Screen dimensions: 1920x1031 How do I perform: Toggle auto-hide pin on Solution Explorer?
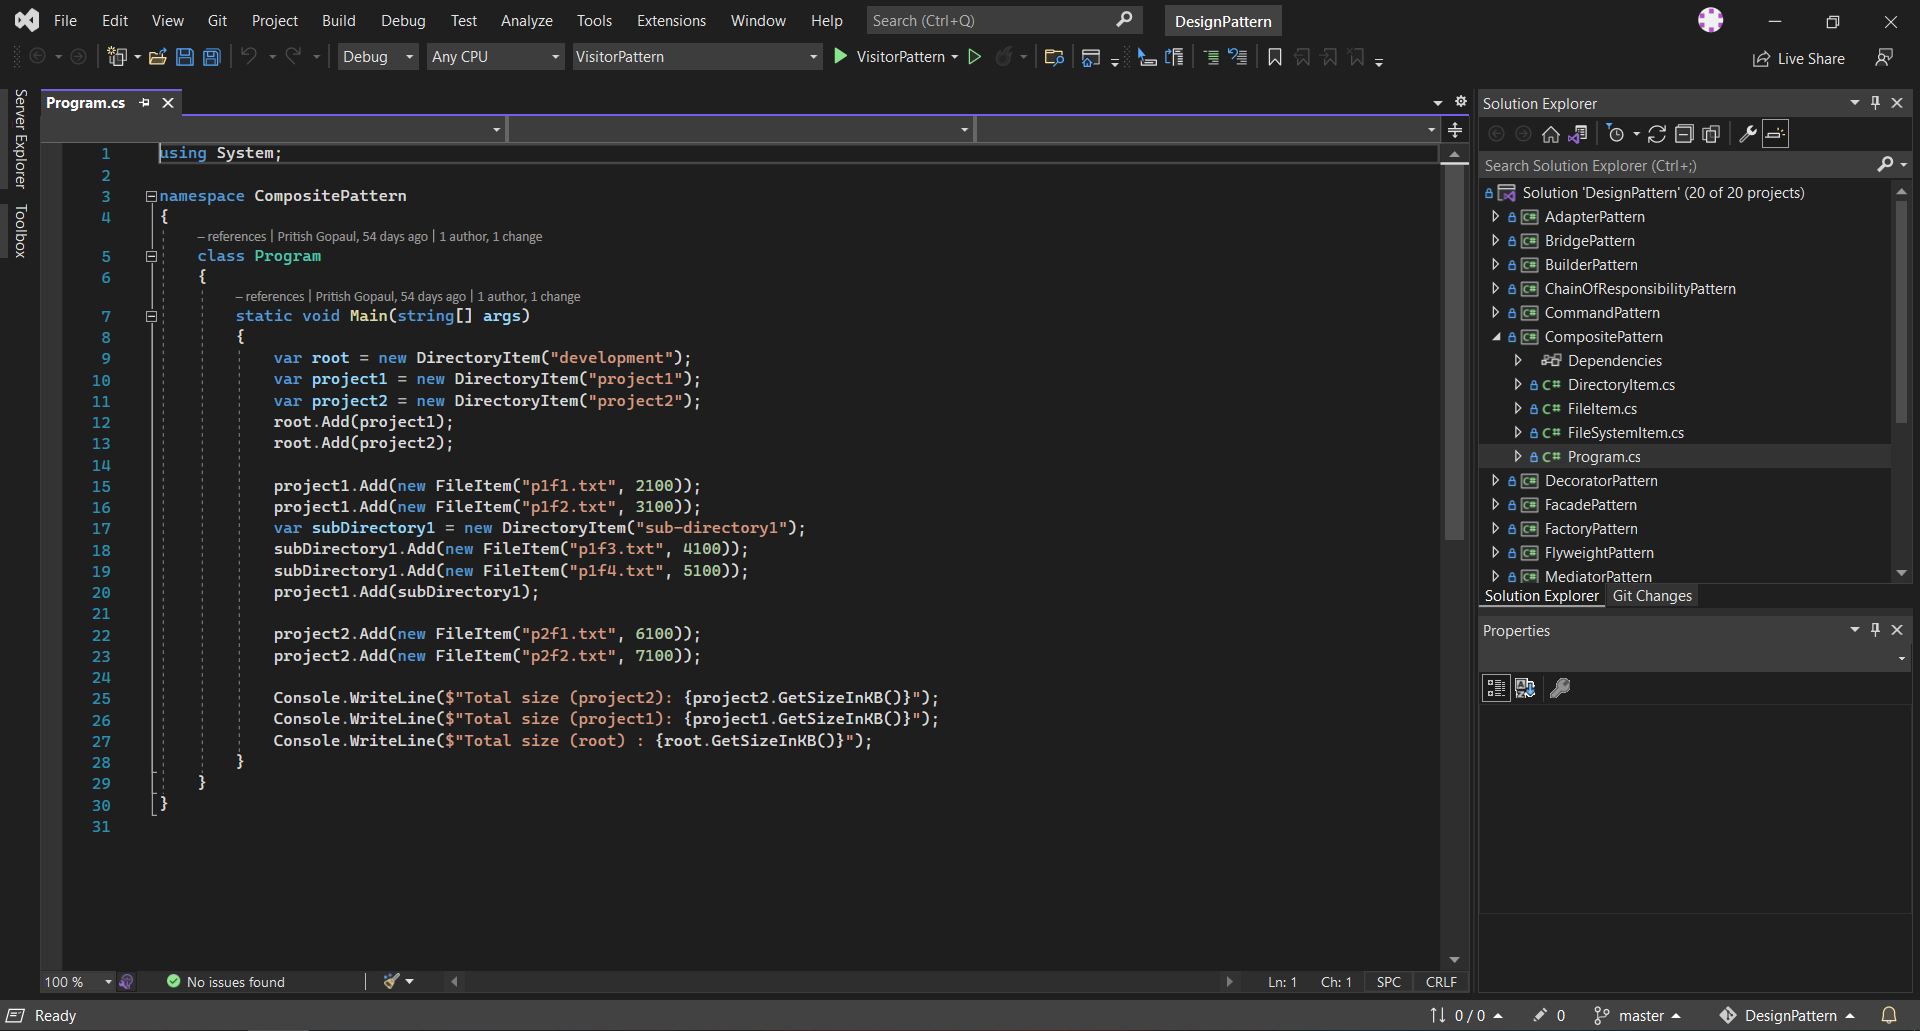tap(1876, 103)
